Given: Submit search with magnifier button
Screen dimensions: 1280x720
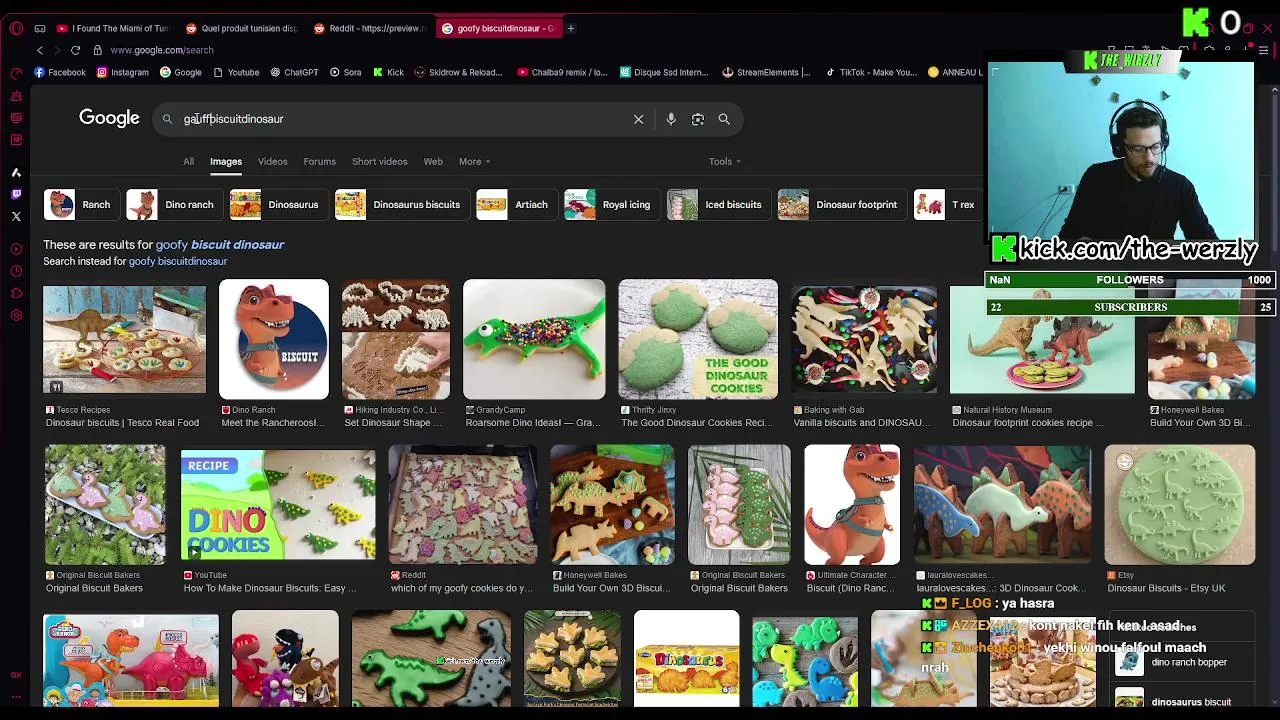Looking at the screenshot, I should click(724, 119).
